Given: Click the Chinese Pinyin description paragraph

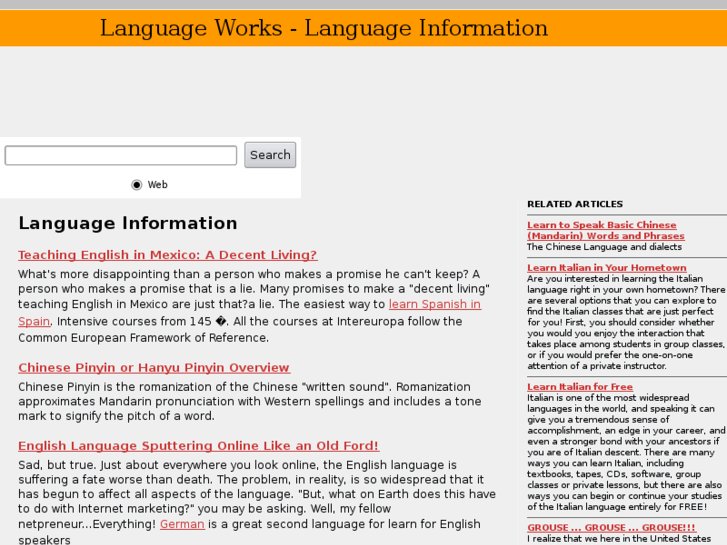Looking at the screenshot, I should tap(249, 401).
